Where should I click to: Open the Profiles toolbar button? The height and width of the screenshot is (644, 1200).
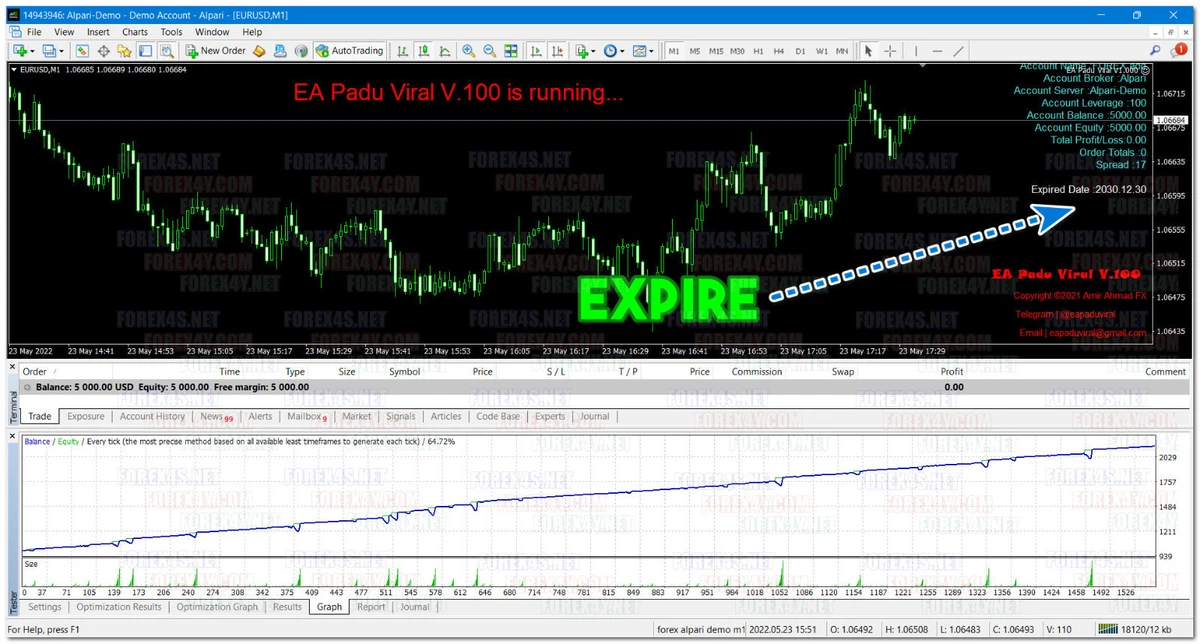click(x=49, y=51)
